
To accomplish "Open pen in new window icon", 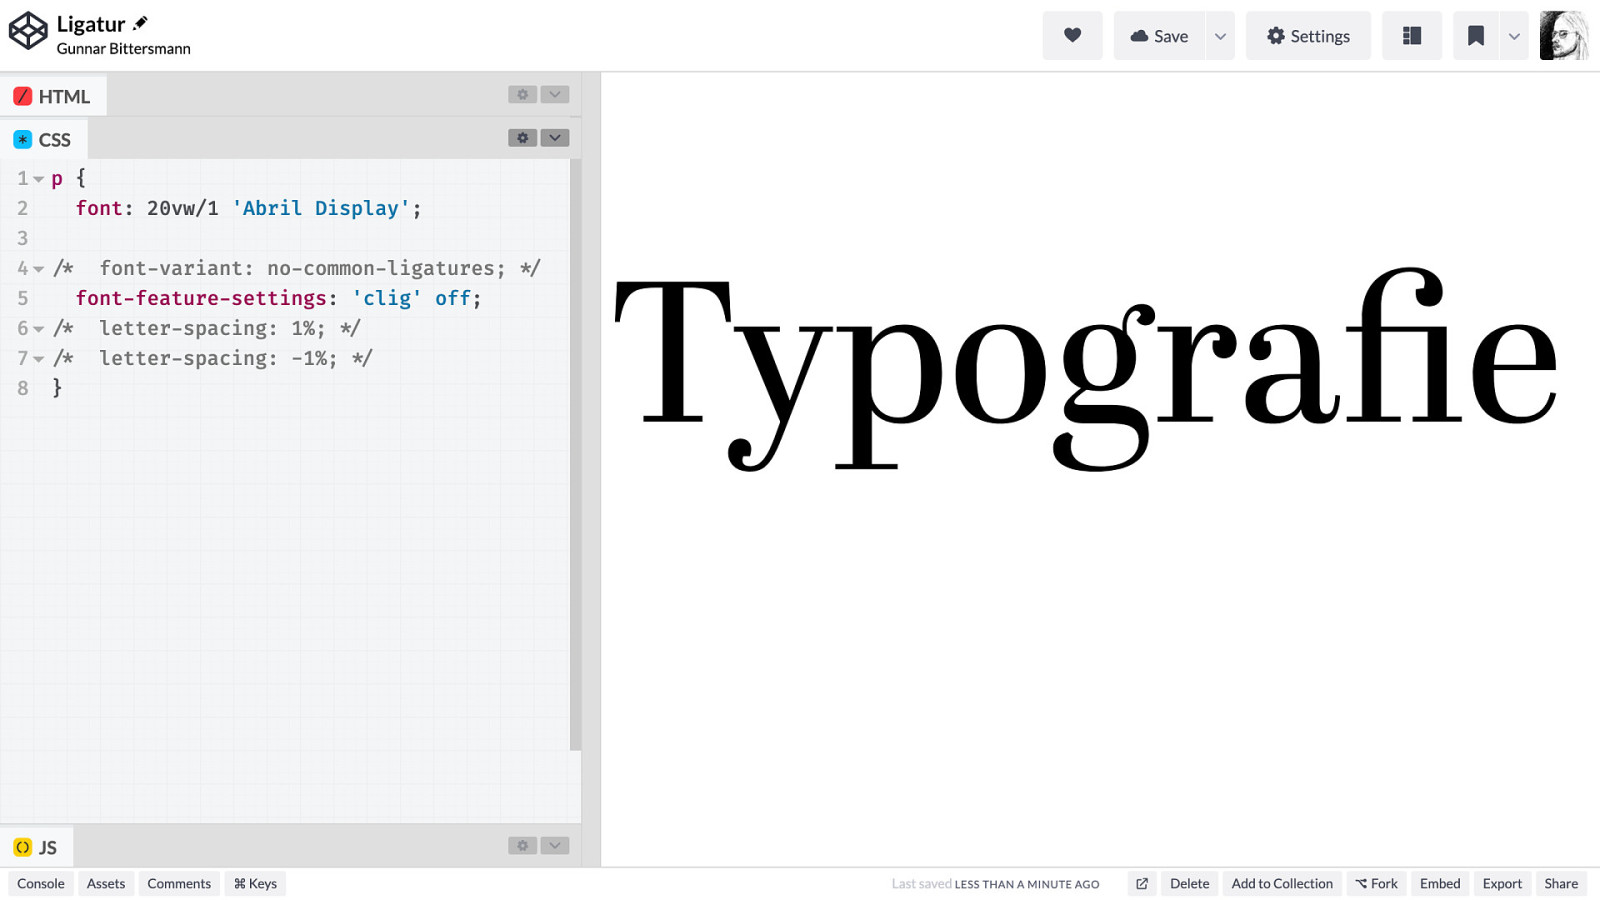I will pyautogui.click(x=1141, y=884).
